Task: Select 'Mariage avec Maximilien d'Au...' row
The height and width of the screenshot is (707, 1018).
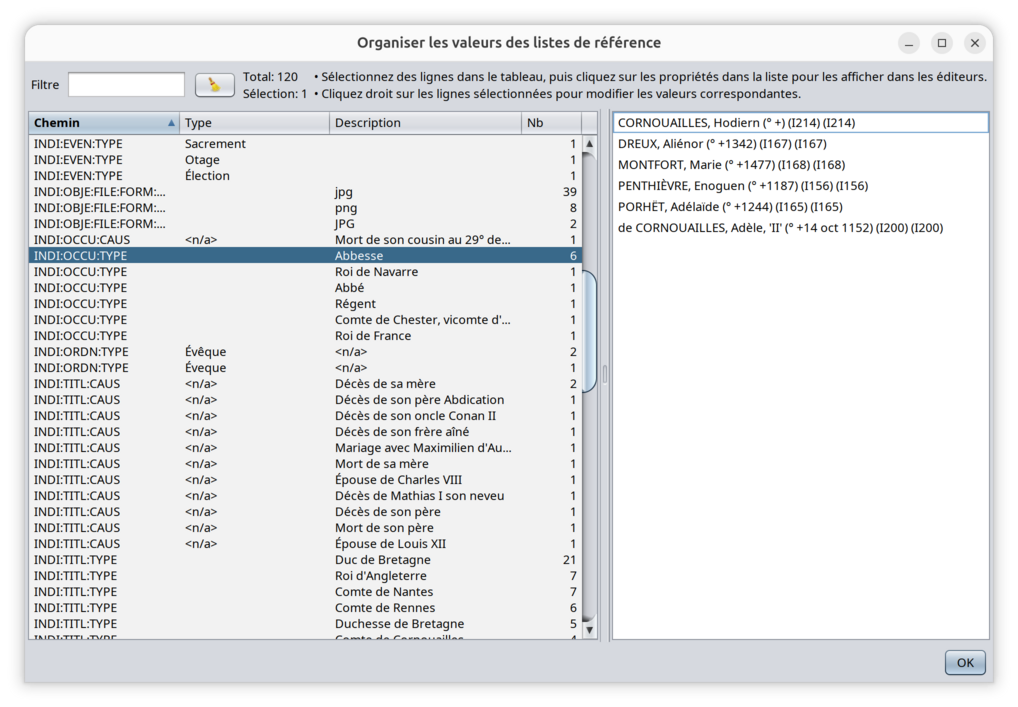Action: coord(305,447)
